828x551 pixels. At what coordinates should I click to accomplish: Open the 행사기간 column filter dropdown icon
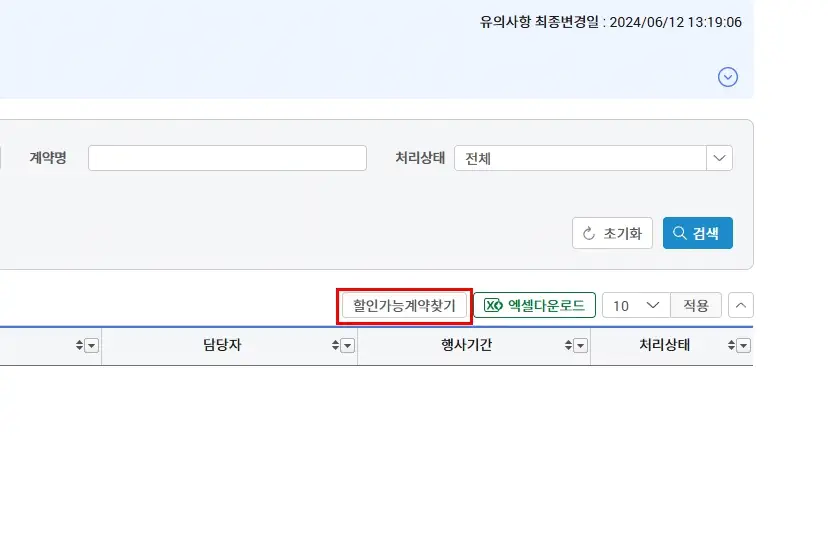click(581, 346)
